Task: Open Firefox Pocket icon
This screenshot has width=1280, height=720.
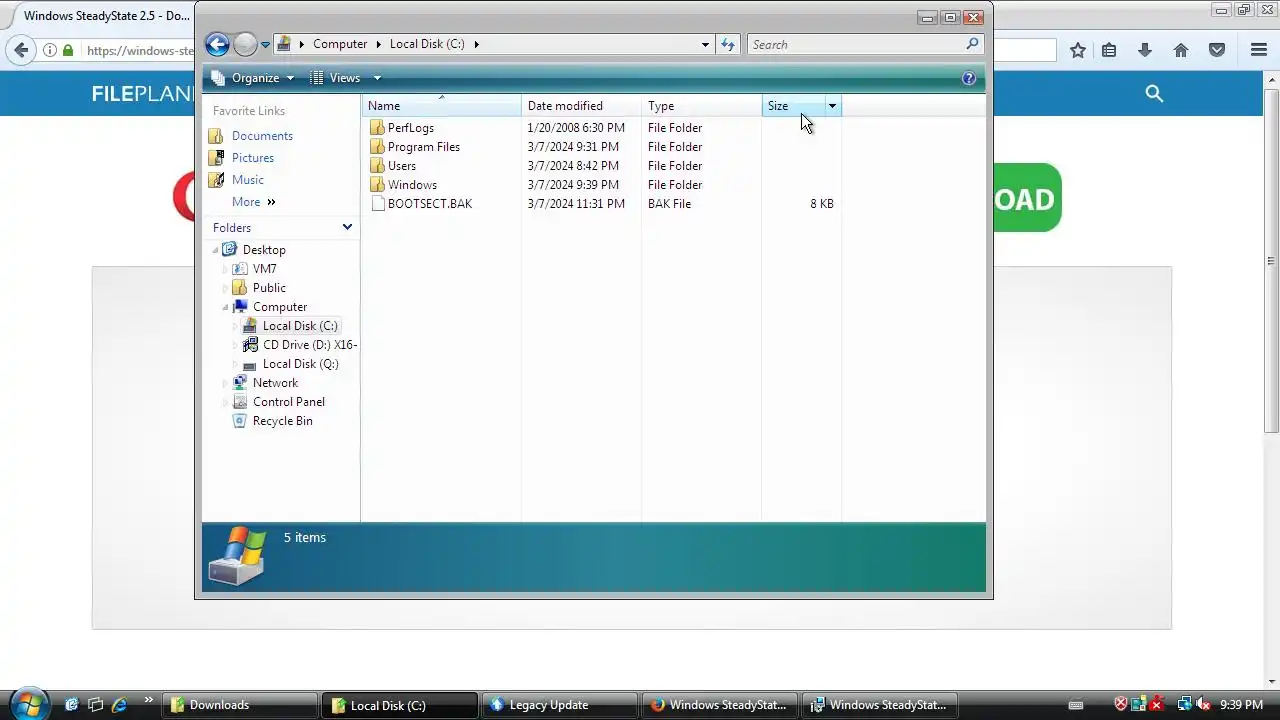Action: tap(1217, 50)
